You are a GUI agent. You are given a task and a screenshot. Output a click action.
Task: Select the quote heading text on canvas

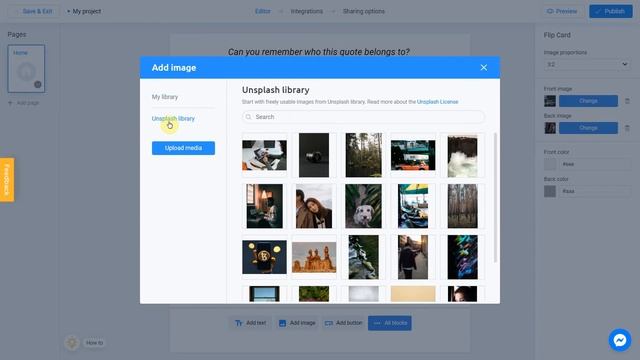[x=318, y=52]
